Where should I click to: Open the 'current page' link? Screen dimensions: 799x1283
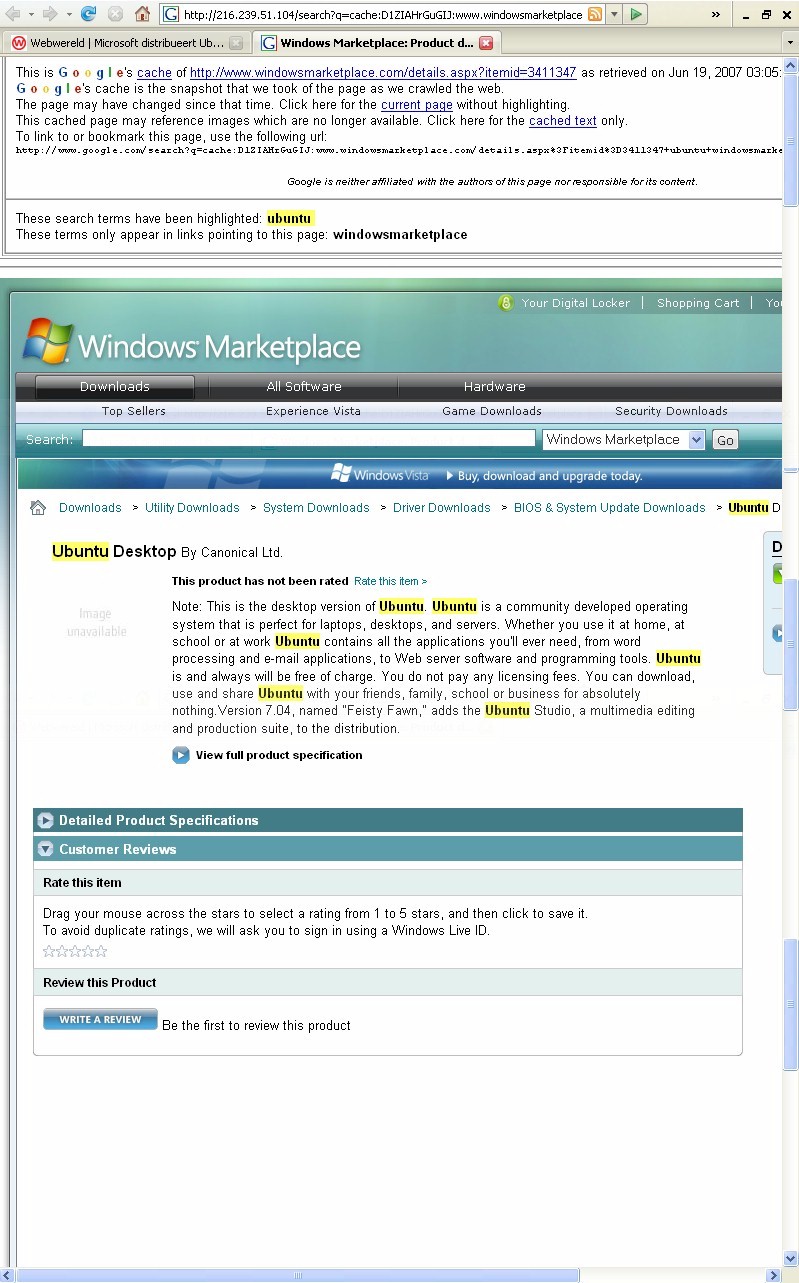tap(417, 105)
